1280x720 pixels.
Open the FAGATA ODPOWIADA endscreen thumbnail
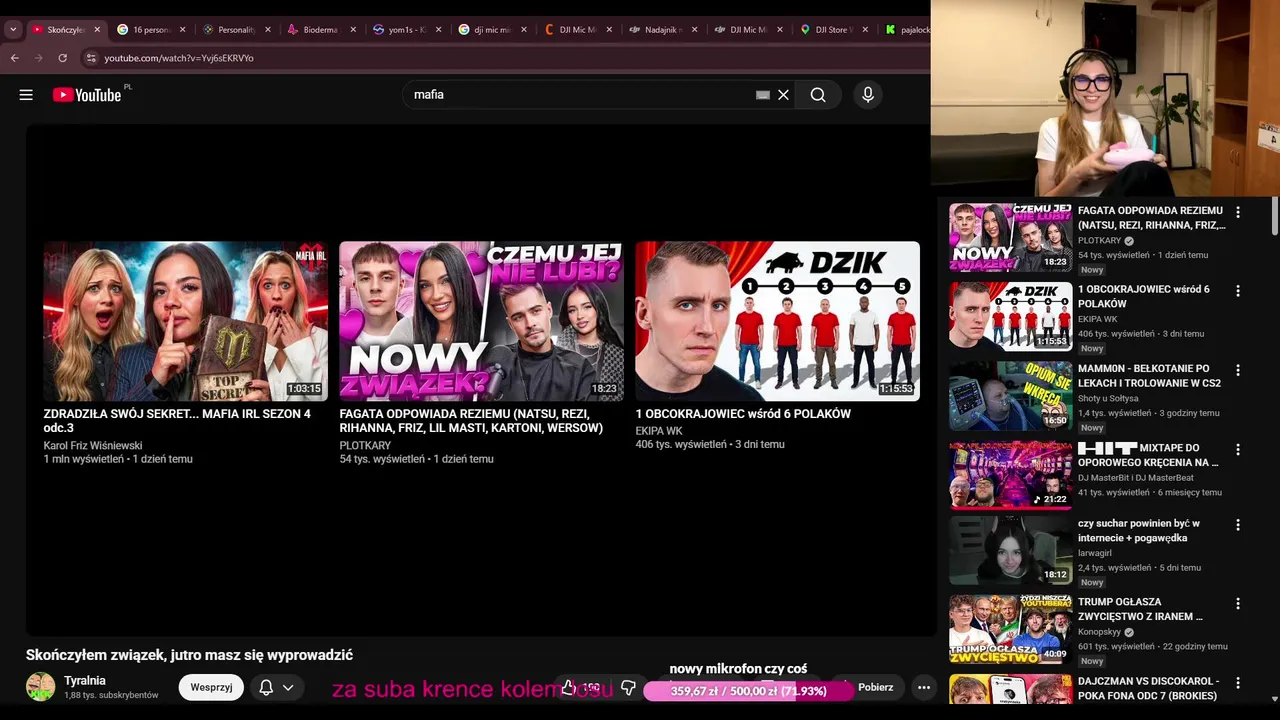(x=481, y=321)
